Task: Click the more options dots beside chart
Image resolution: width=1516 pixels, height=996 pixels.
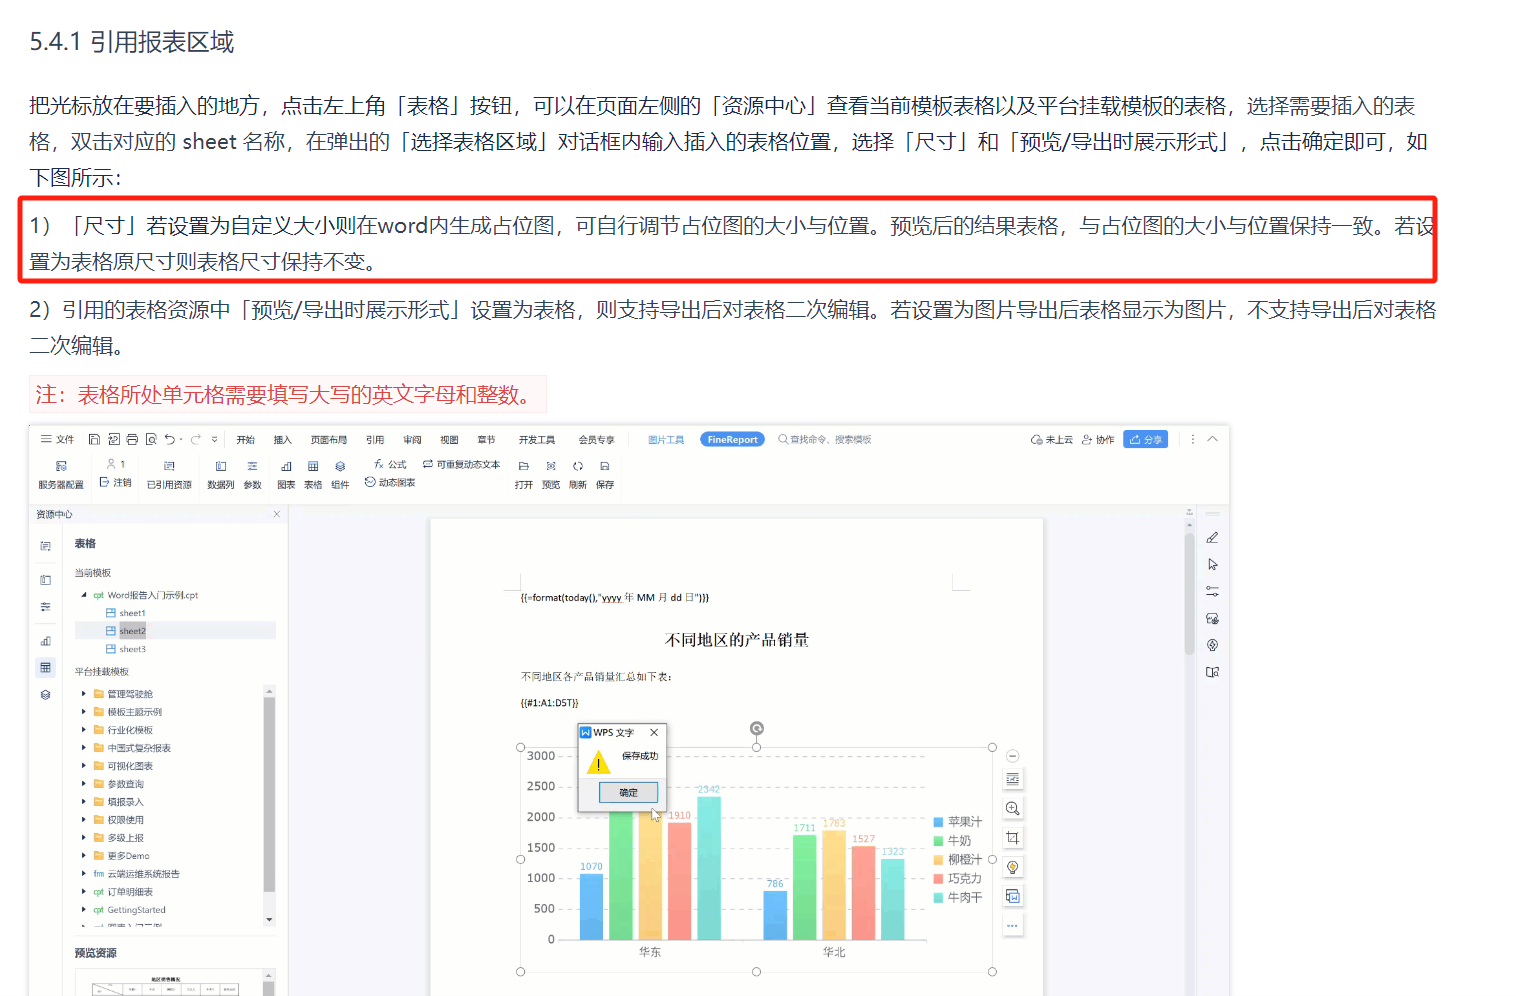Action: click(1012, 926)
